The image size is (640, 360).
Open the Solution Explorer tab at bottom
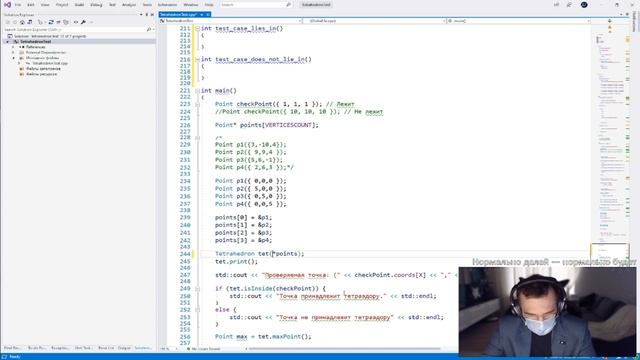(143, 348)
